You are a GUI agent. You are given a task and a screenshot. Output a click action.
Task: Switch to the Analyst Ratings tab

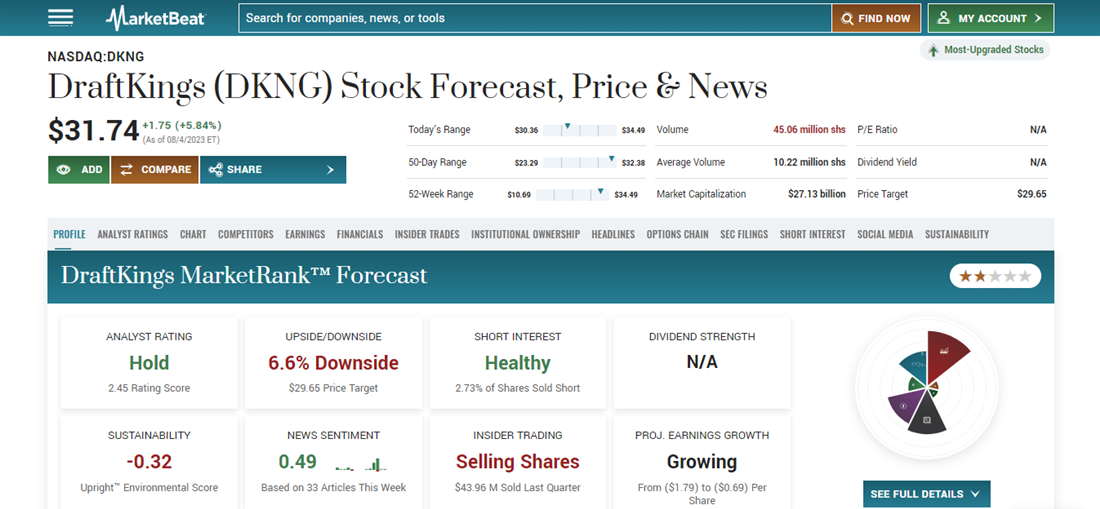click(132, 234)
